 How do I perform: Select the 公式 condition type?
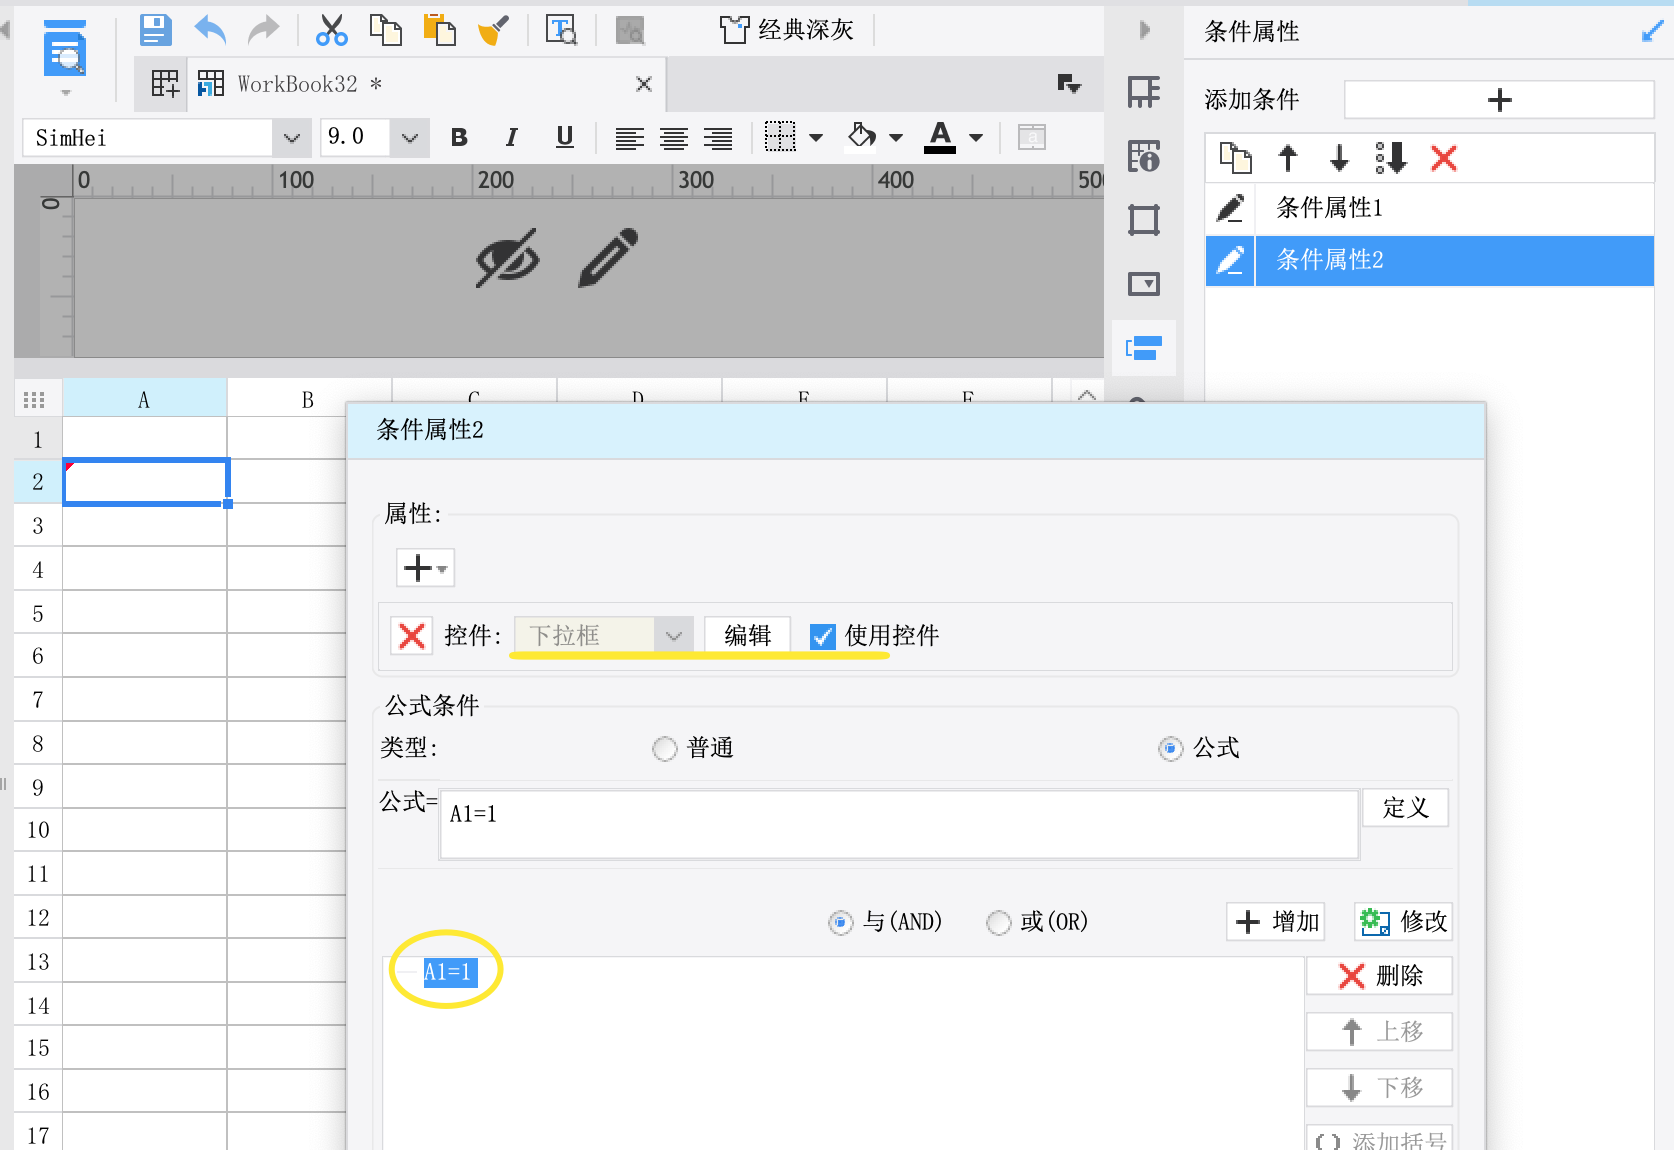[1170, 748]
